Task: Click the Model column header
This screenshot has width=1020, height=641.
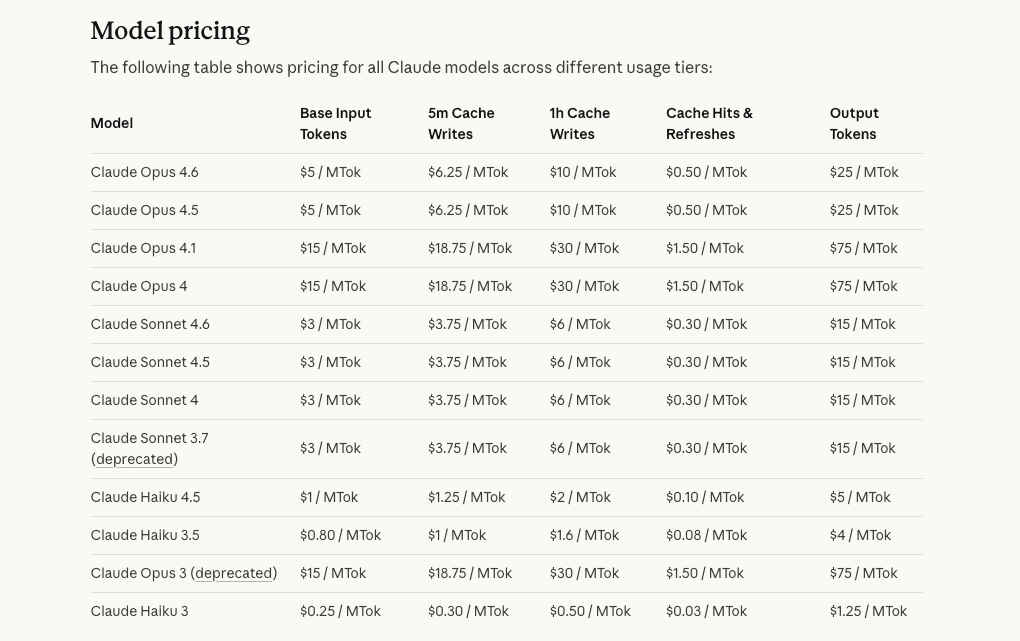Action: [111, 123]
